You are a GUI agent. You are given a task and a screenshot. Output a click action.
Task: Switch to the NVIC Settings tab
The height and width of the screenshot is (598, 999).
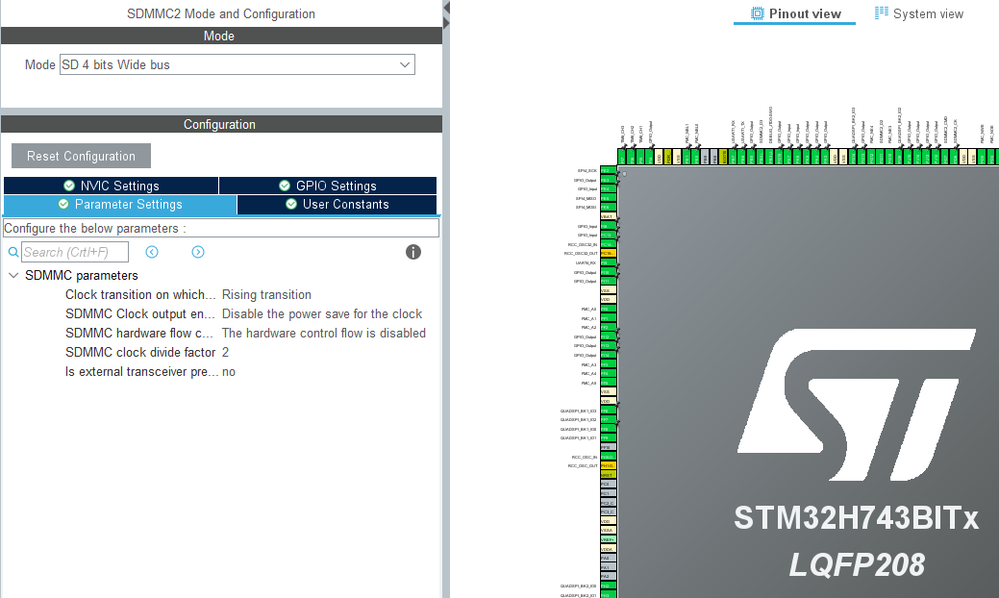(111, 185)
